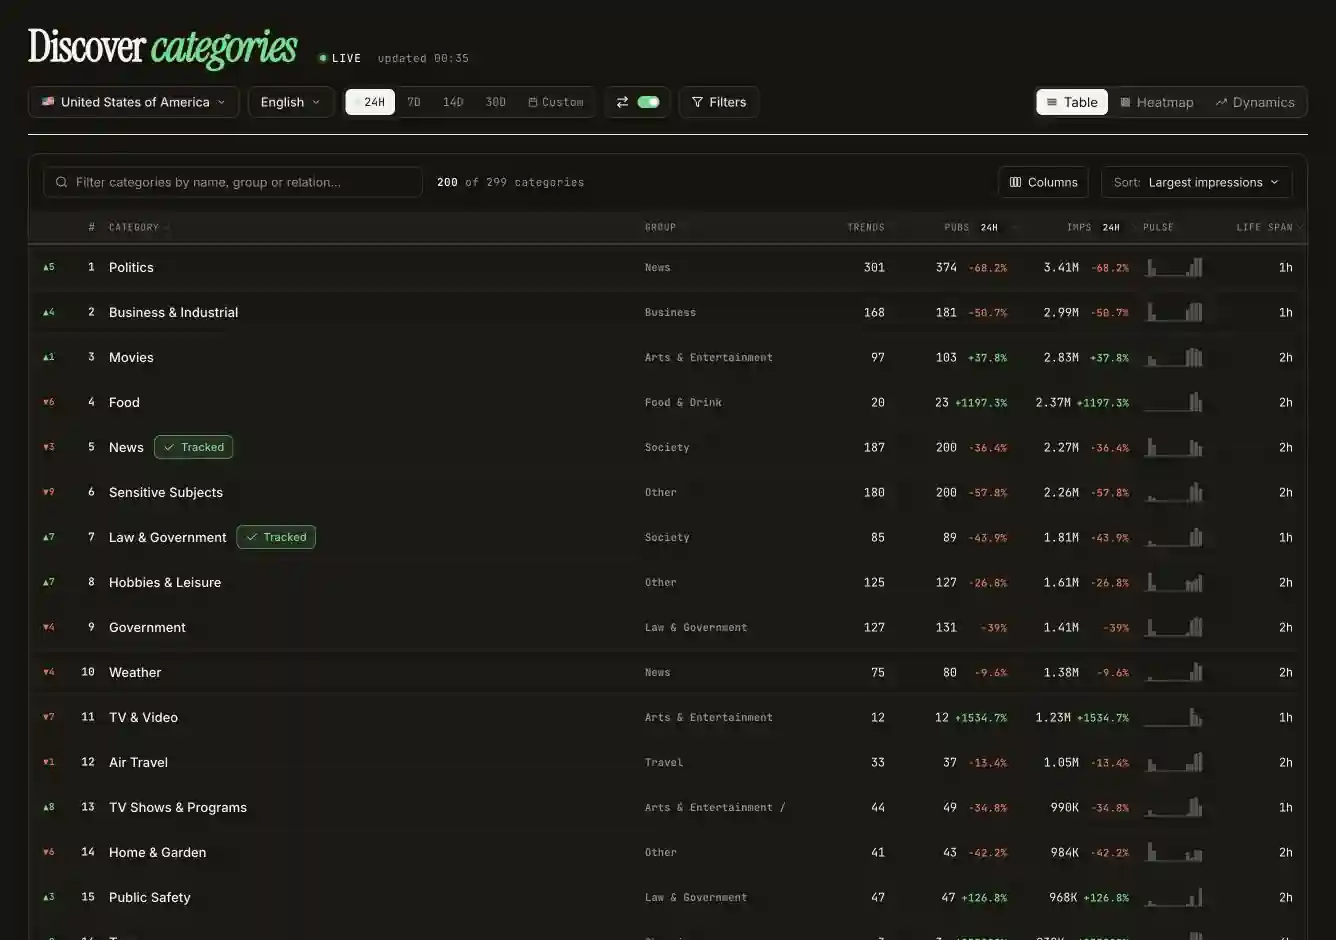Click the 3.41M impressions value
1336x940 pixels.
tap(1061, 267)
